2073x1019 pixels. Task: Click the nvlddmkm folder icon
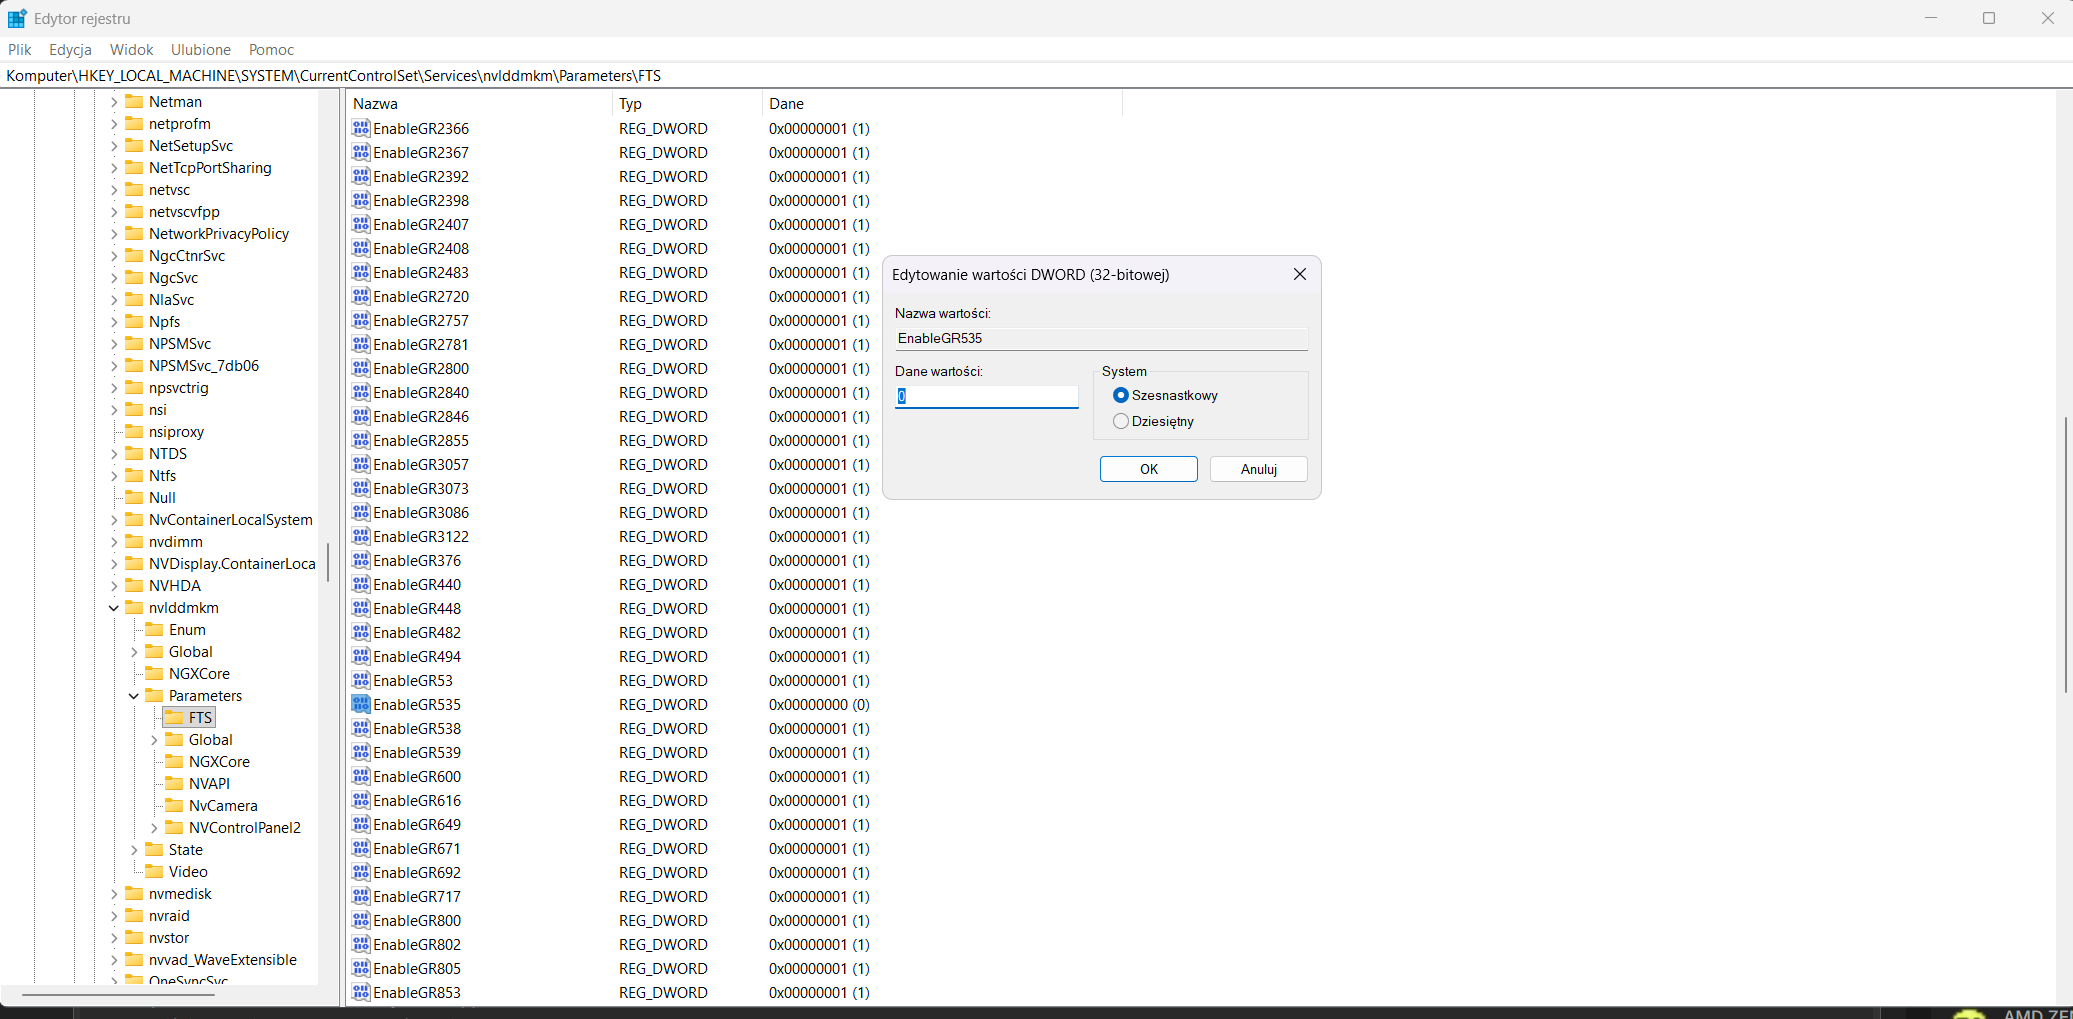[x=135, y=607]
